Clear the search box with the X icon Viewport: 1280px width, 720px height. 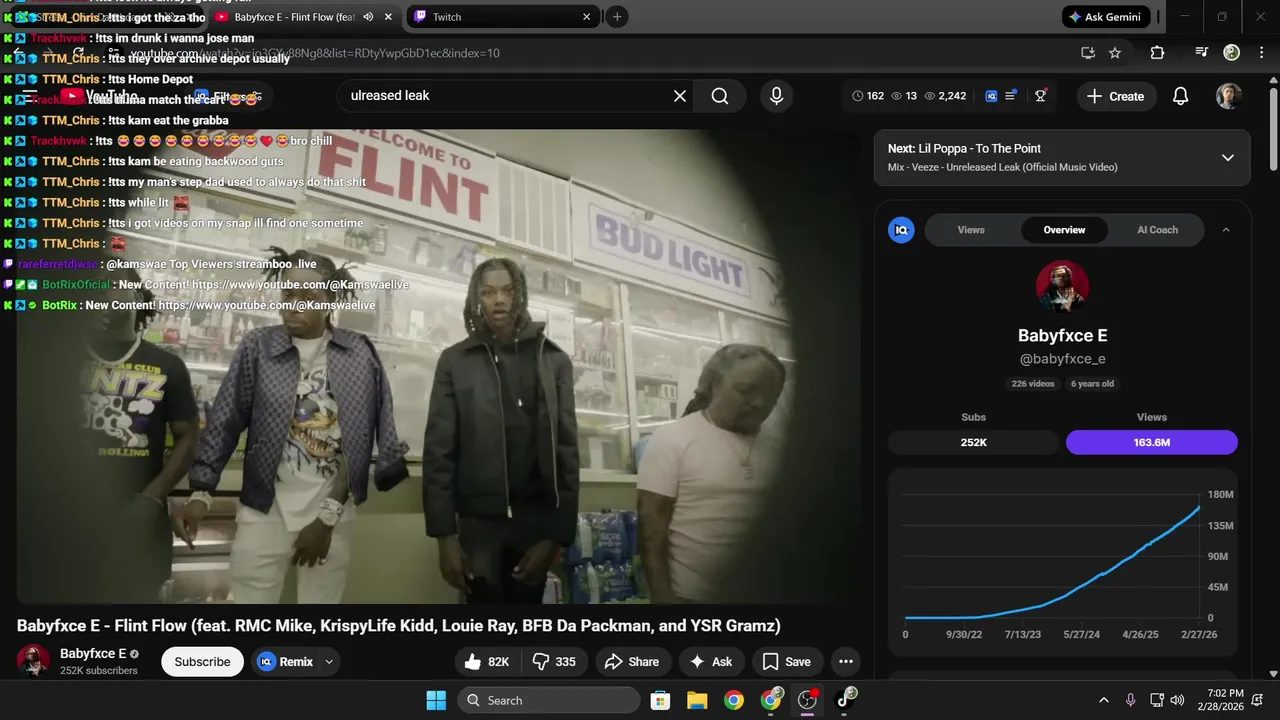tap(680, 96)
